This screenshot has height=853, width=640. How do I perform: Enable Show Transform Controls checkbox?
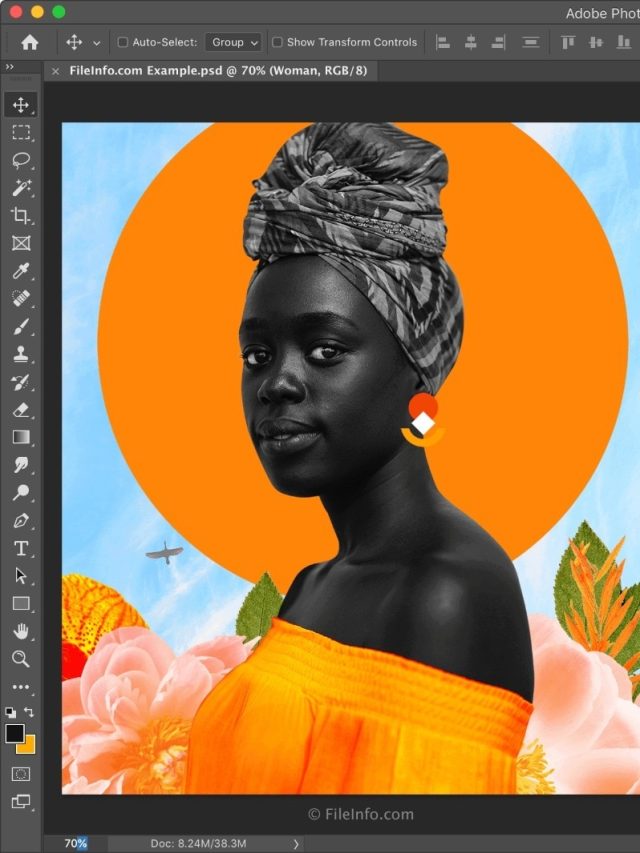(x=278, y=42)
